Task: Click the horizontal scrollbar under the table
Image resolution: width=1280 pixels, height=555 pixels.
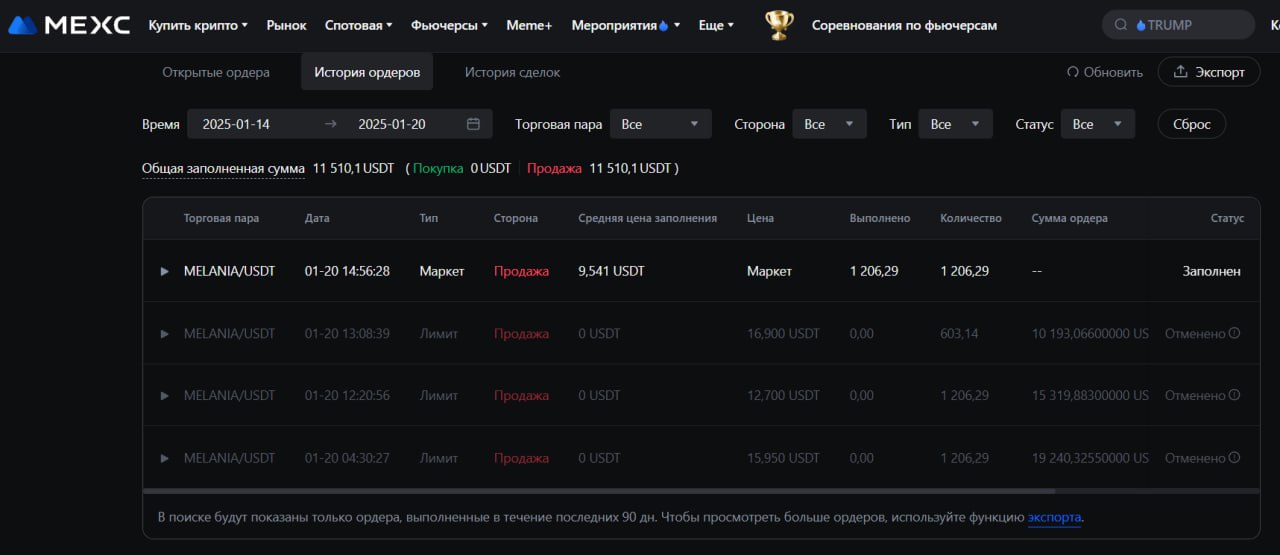Action: coord(599,491)
